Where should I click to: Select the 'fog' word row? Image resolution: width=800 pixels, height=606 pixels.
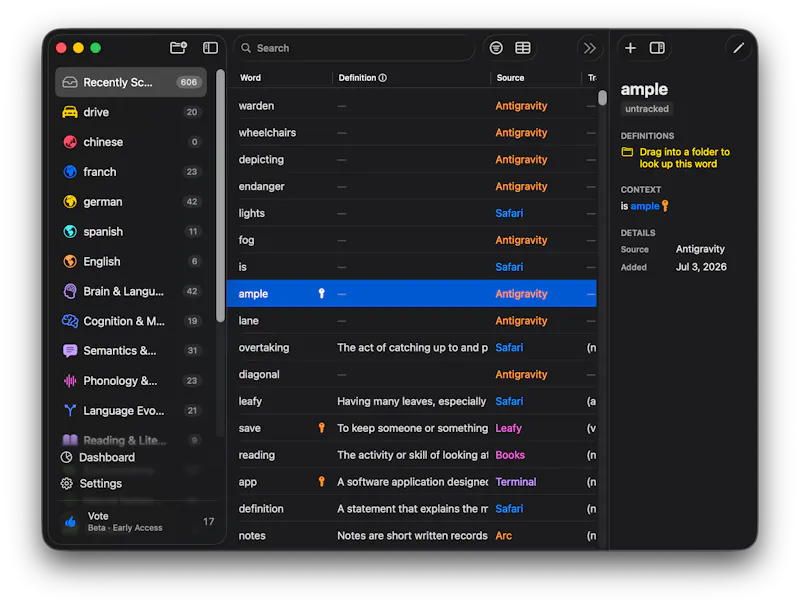pos(411,240)
